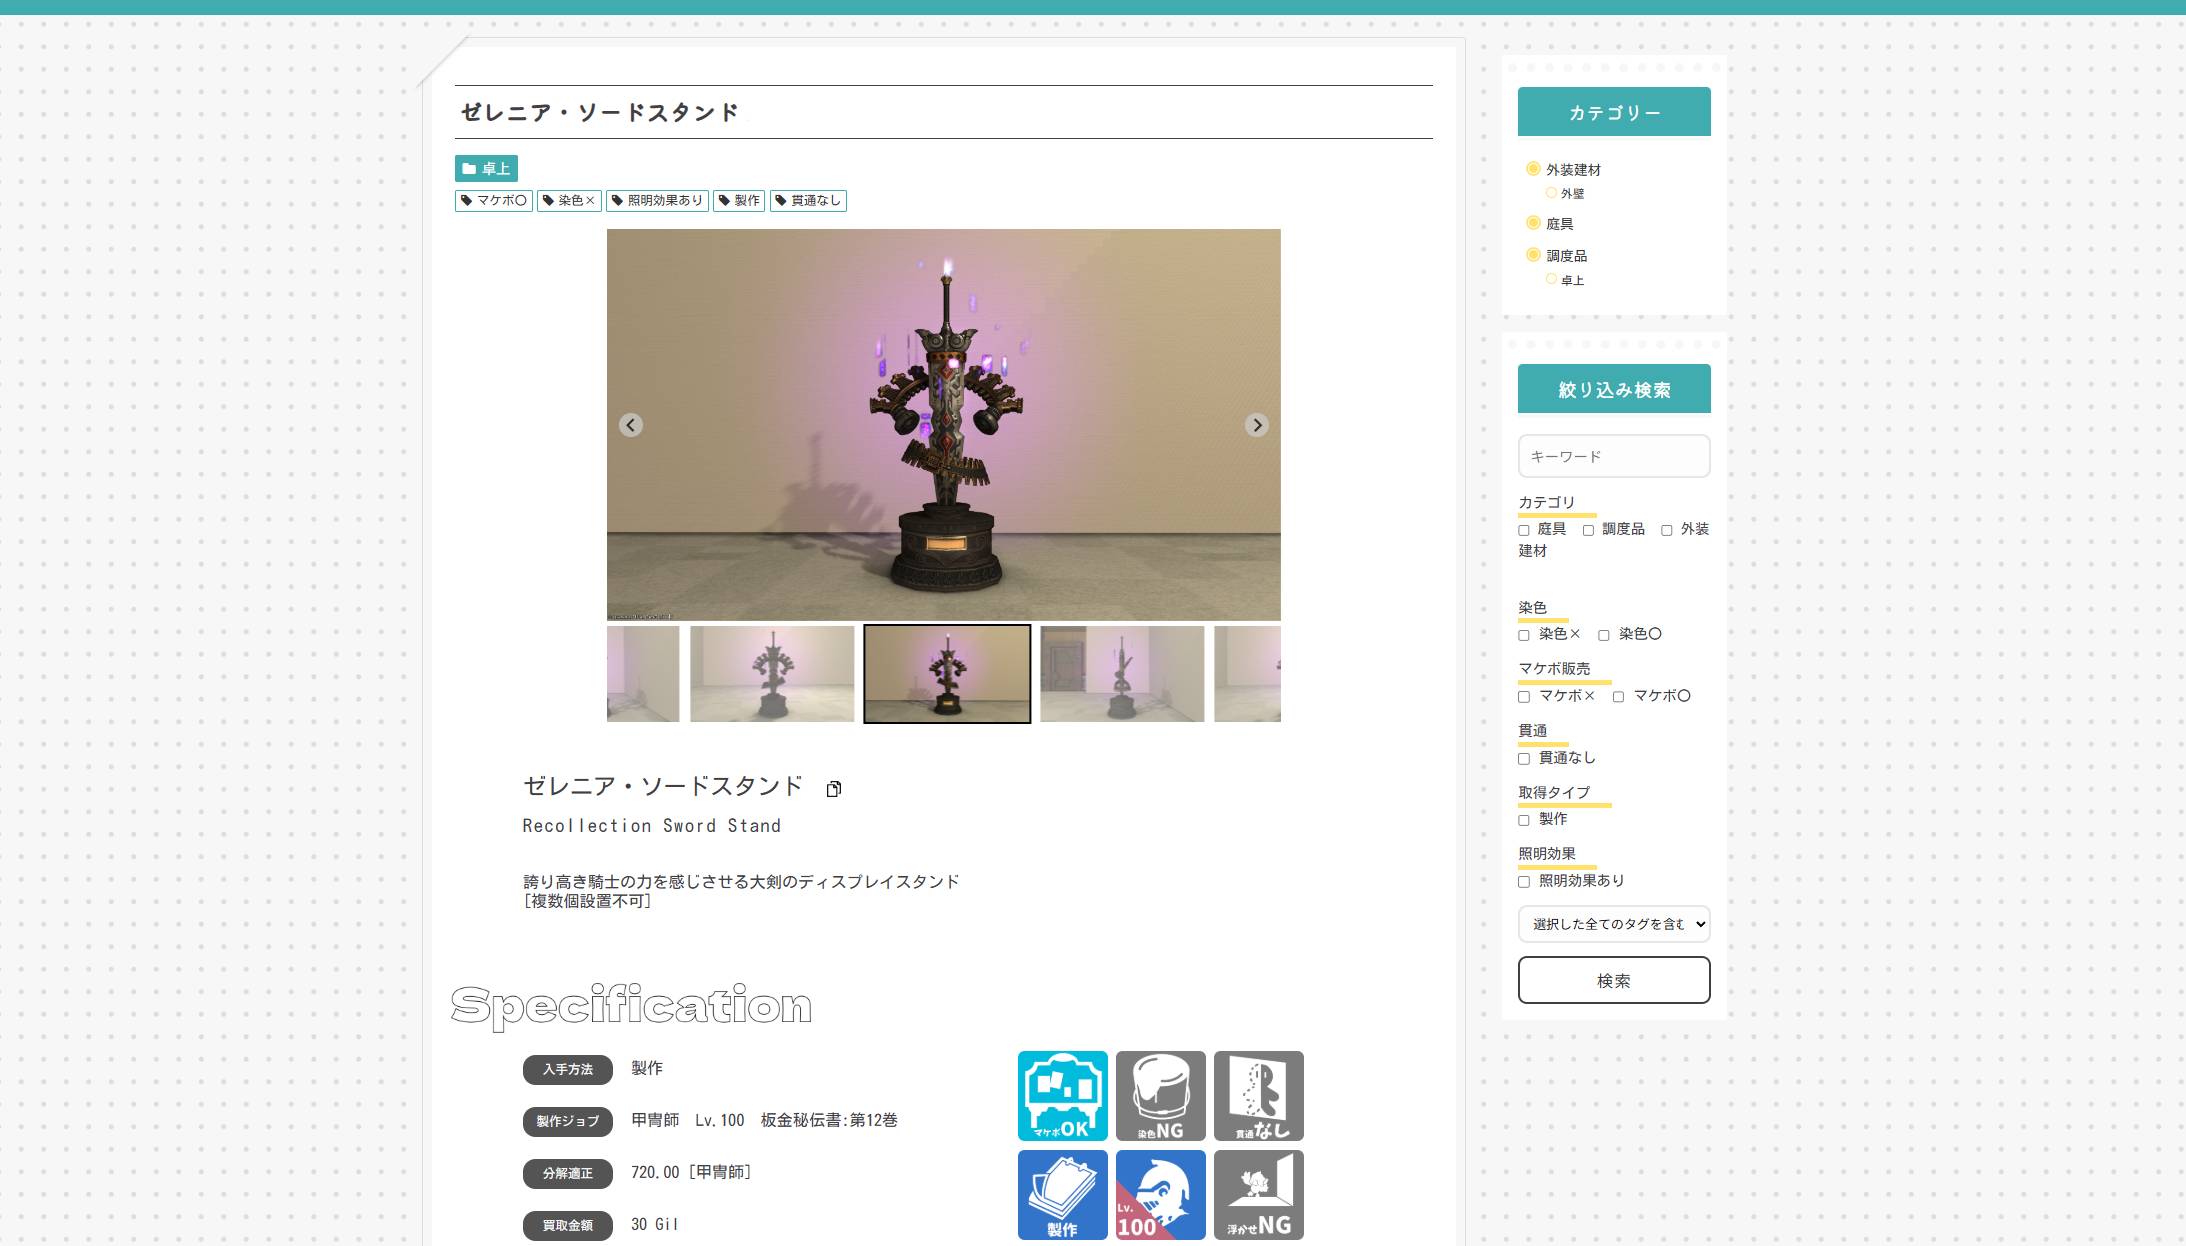This screenshot has height=1246, width=2186.
Task: Click the 貫通なし wall icon
Action: pos(1258,1097)
